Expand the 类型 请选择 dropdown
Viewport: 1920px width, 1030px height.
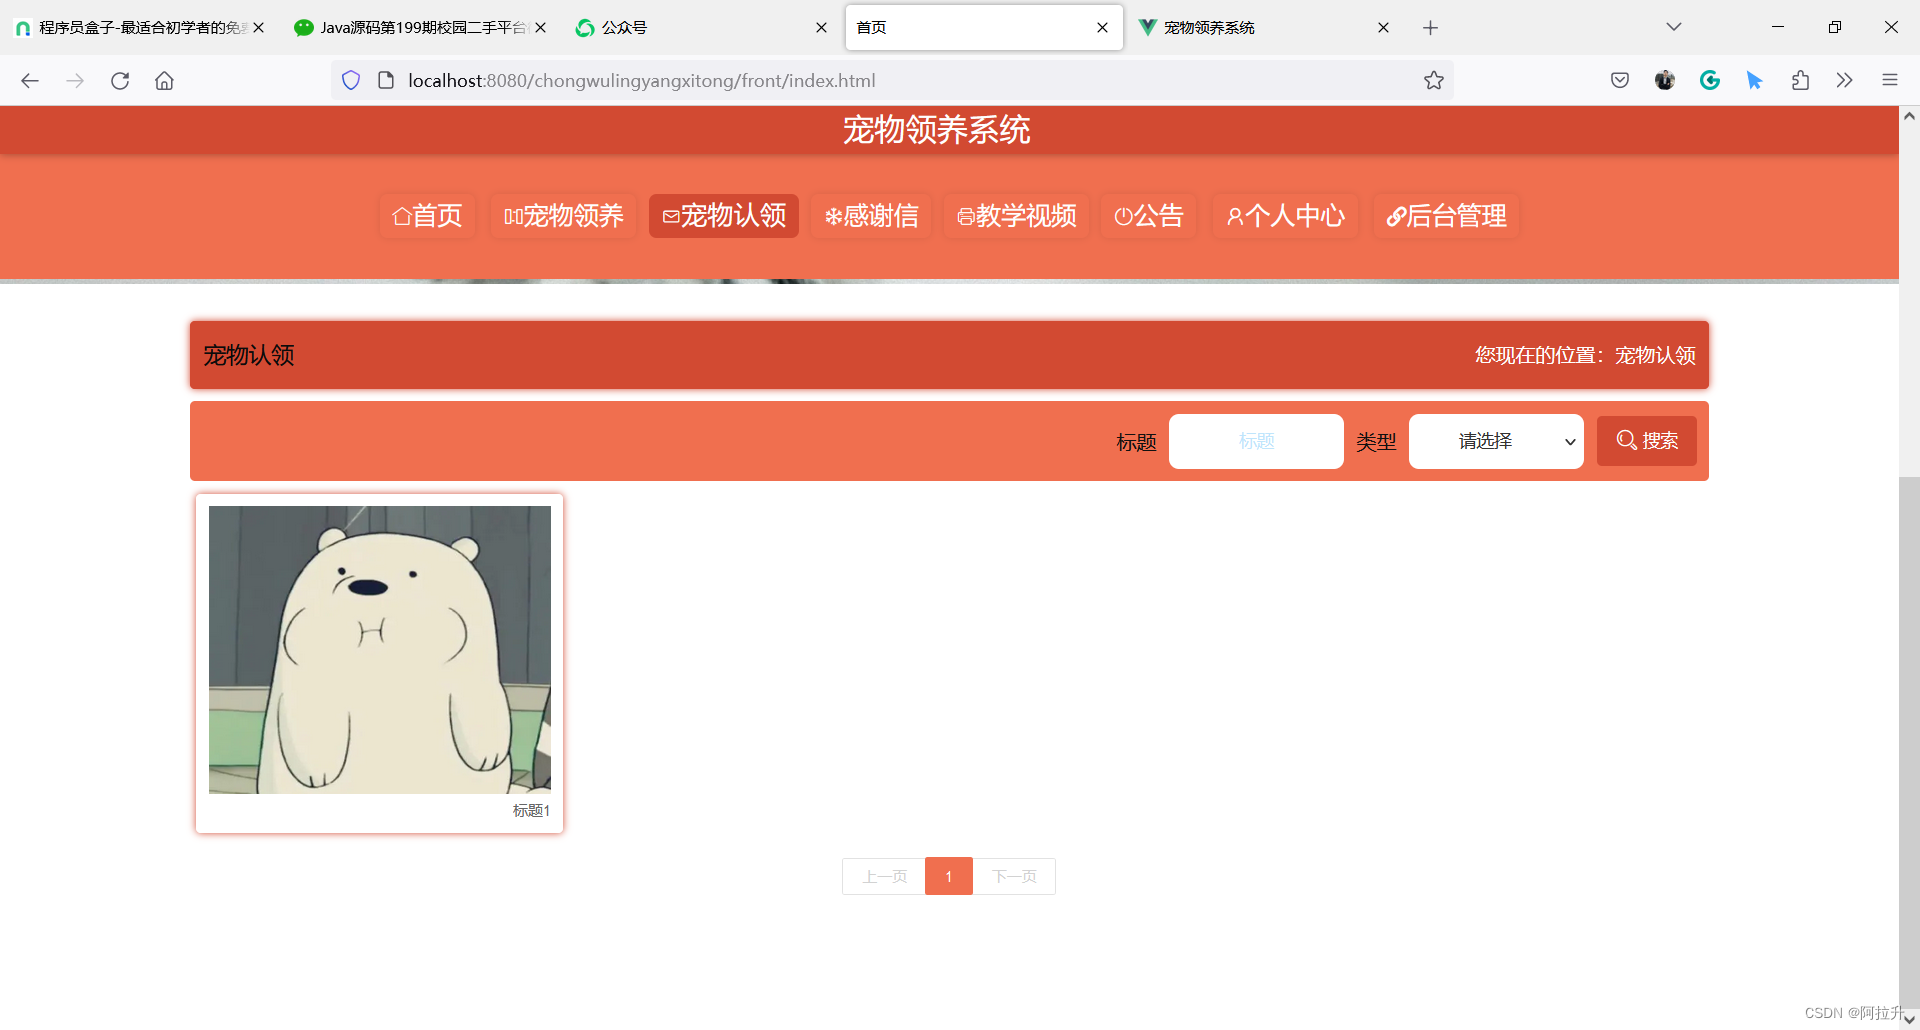1496,441
